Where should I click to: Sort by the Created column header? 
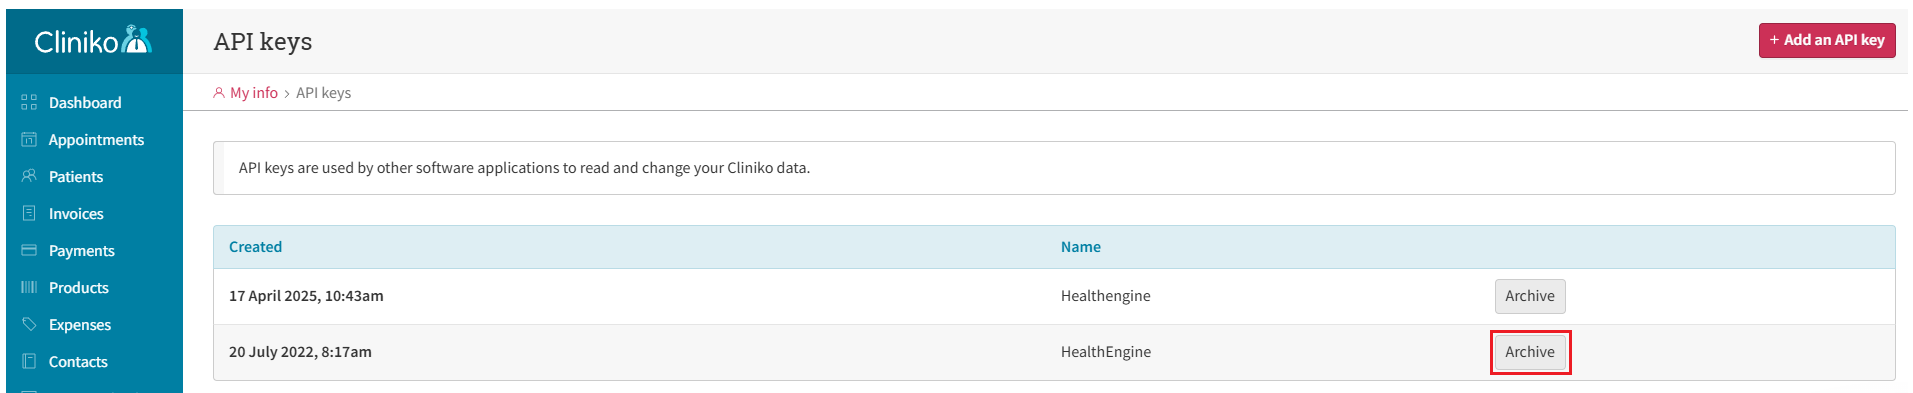(255, 247)
